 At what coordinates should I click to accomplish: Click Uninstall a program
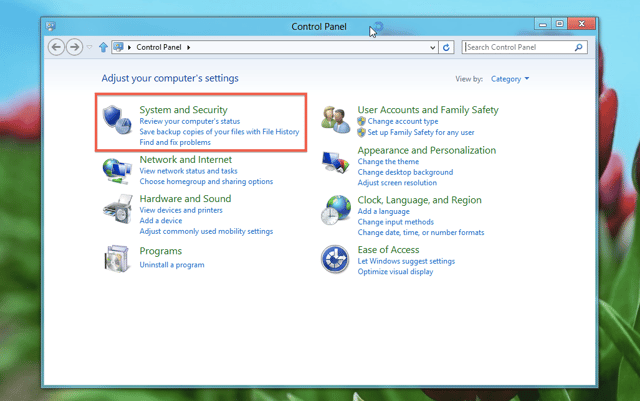172,265
